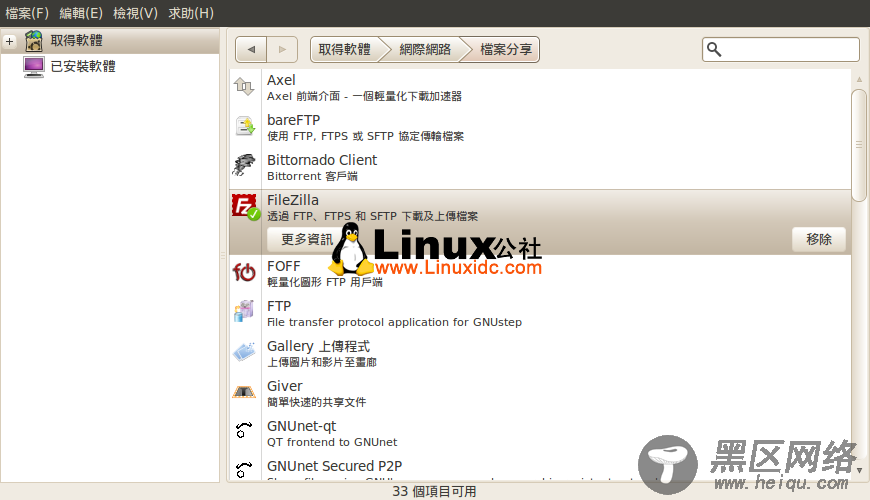
Task: Click the Bittornado Client icon
Action: 244,165
